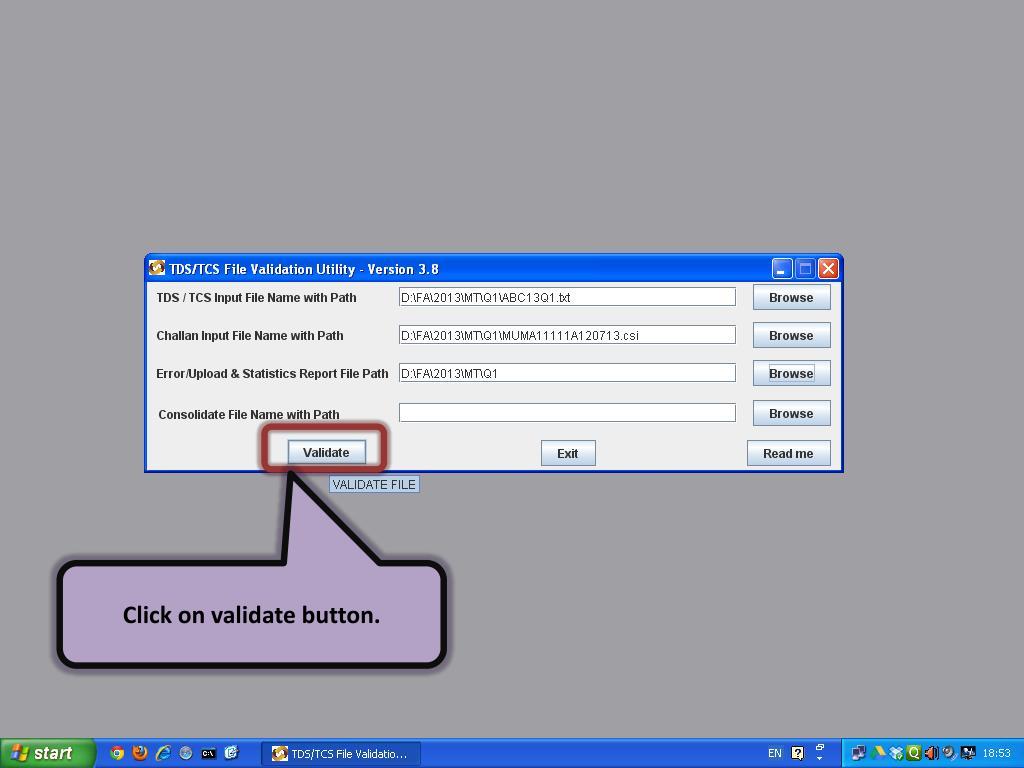The width and height of the screenshot is (1024, 768).
Task: Click the 'Error/Upload & Statistics Report File Path' label
Action: 272,374
